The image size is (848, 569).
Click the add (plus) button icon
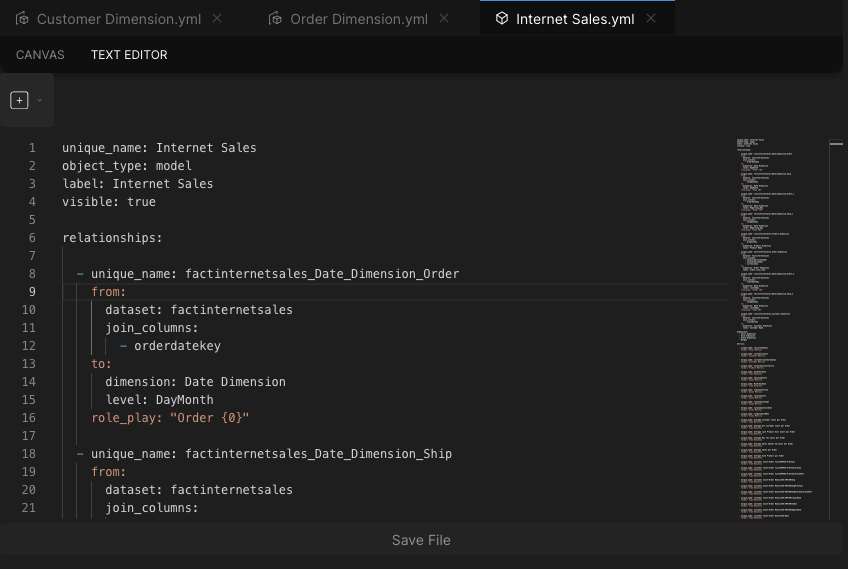pyautogui.click(x=19, y=100)
